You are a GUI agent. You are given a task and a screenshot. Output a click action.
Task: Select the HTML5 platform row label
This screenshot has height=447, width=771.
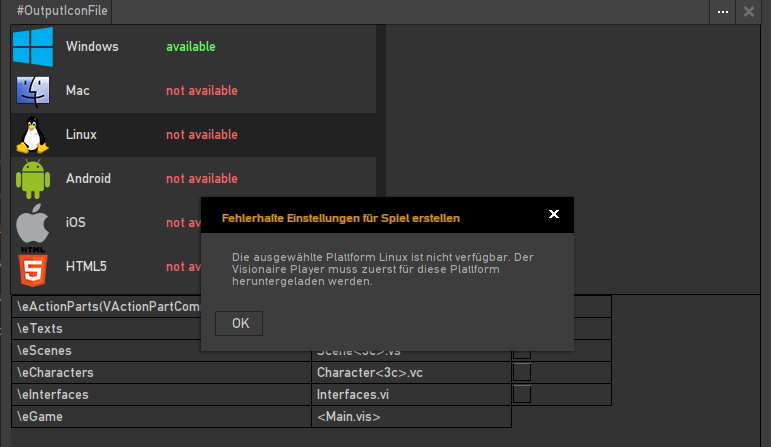point(86,267)
